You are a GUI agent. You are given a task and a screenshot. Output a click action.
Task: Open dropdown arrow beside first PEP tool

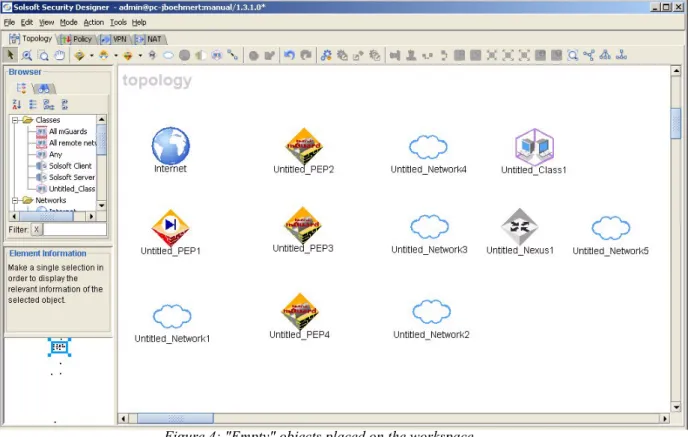[91, 55]
